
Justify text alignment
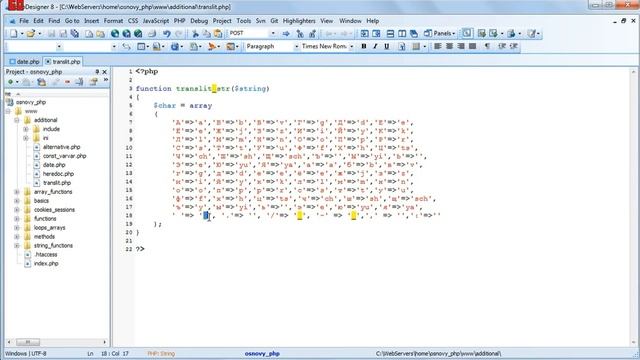473,47
